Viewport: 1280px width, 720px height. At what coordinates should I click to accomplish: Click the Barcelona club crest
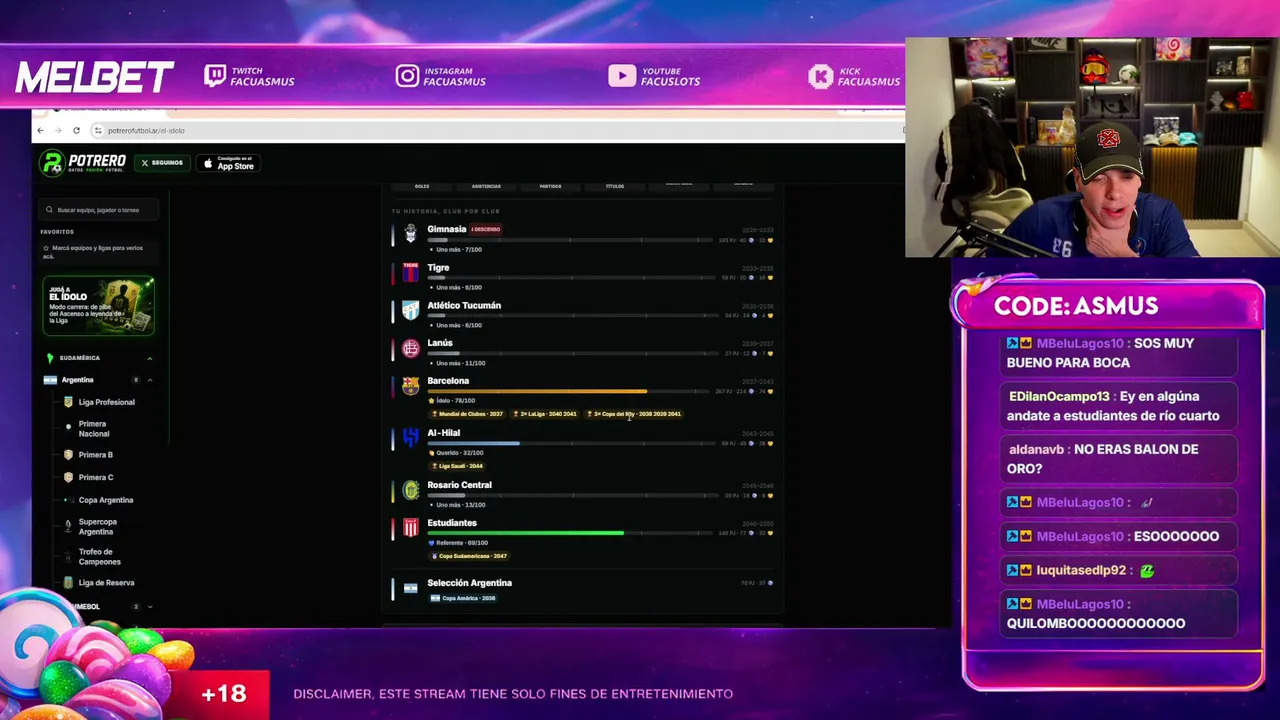click(410, 386)
